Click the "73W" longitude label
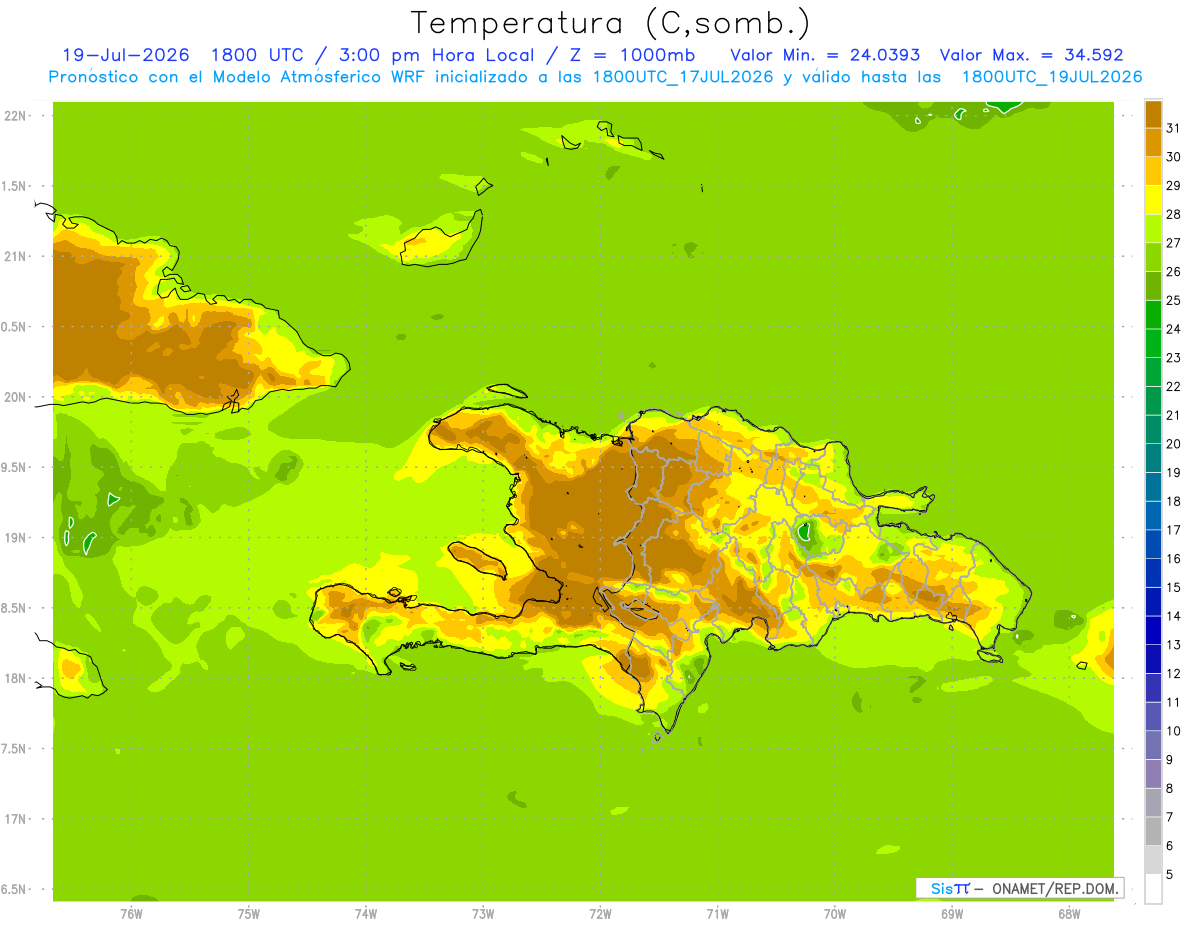The height and width of the screenshot is (927, 1200). click(483, 914)
